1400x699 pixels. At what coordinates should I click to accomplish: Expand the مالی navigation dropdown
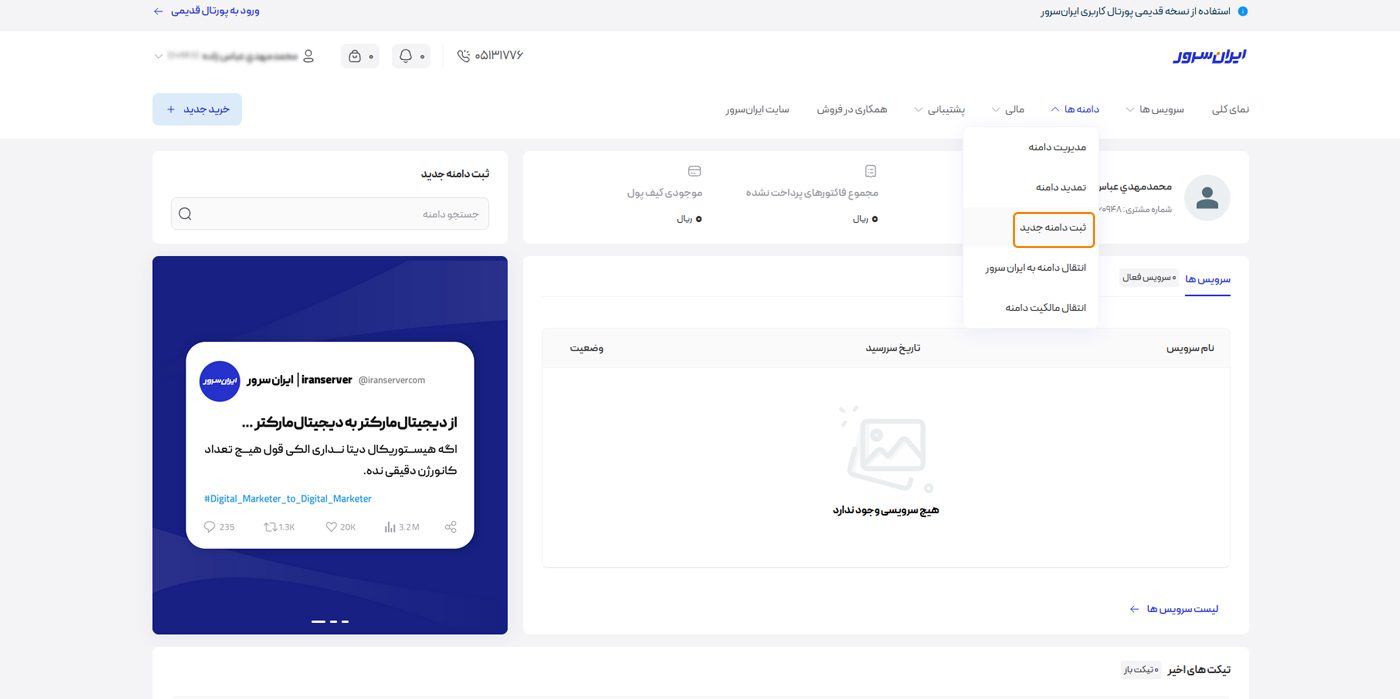(x=1008, y=109)
